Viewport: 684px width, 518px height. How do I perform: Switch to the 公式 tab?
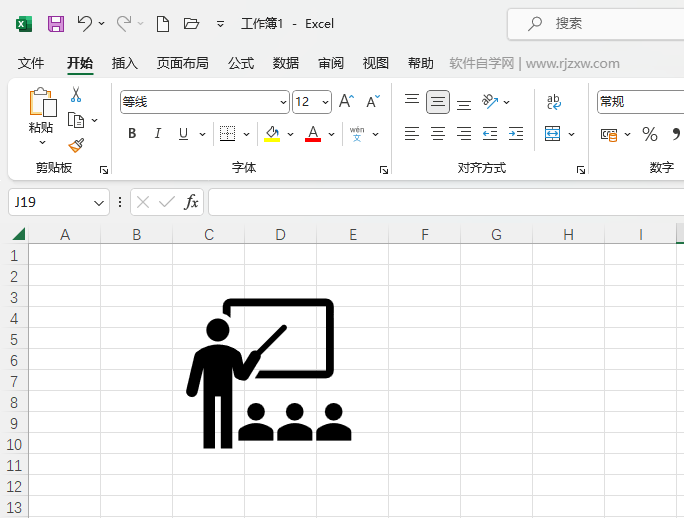pyautogui.click(x=241, y=63)
